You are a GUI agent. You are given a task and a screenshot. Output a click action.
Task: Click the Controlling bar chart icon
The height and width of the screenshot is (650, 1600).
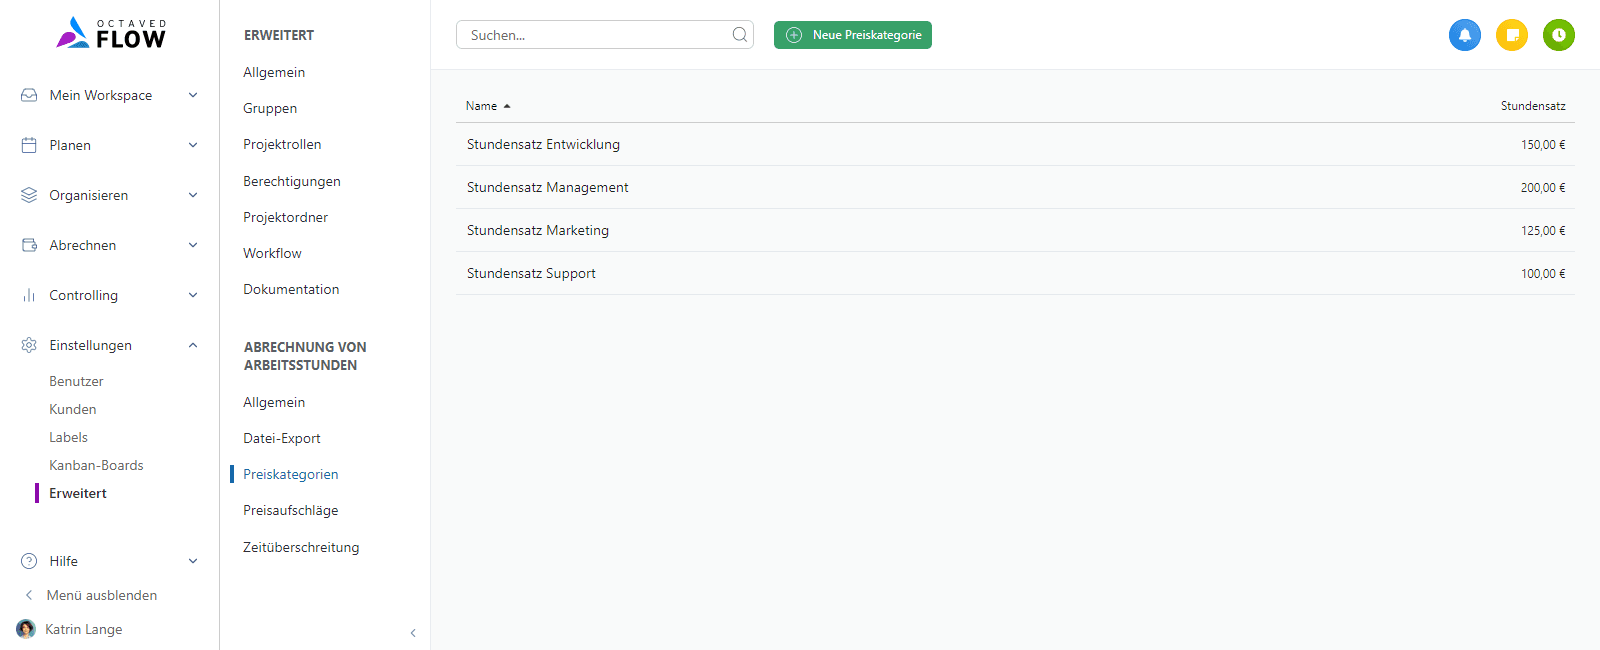29,295
